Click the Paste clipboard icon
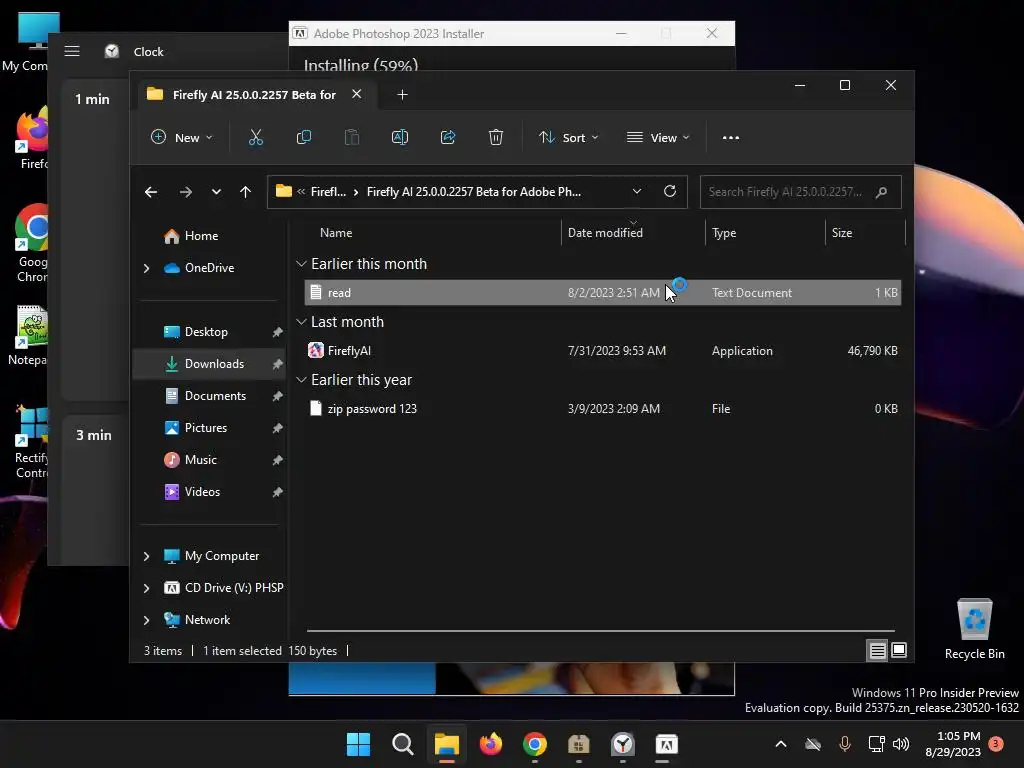Viewport: 1024px width, 768px height. [x=352, y=137]
